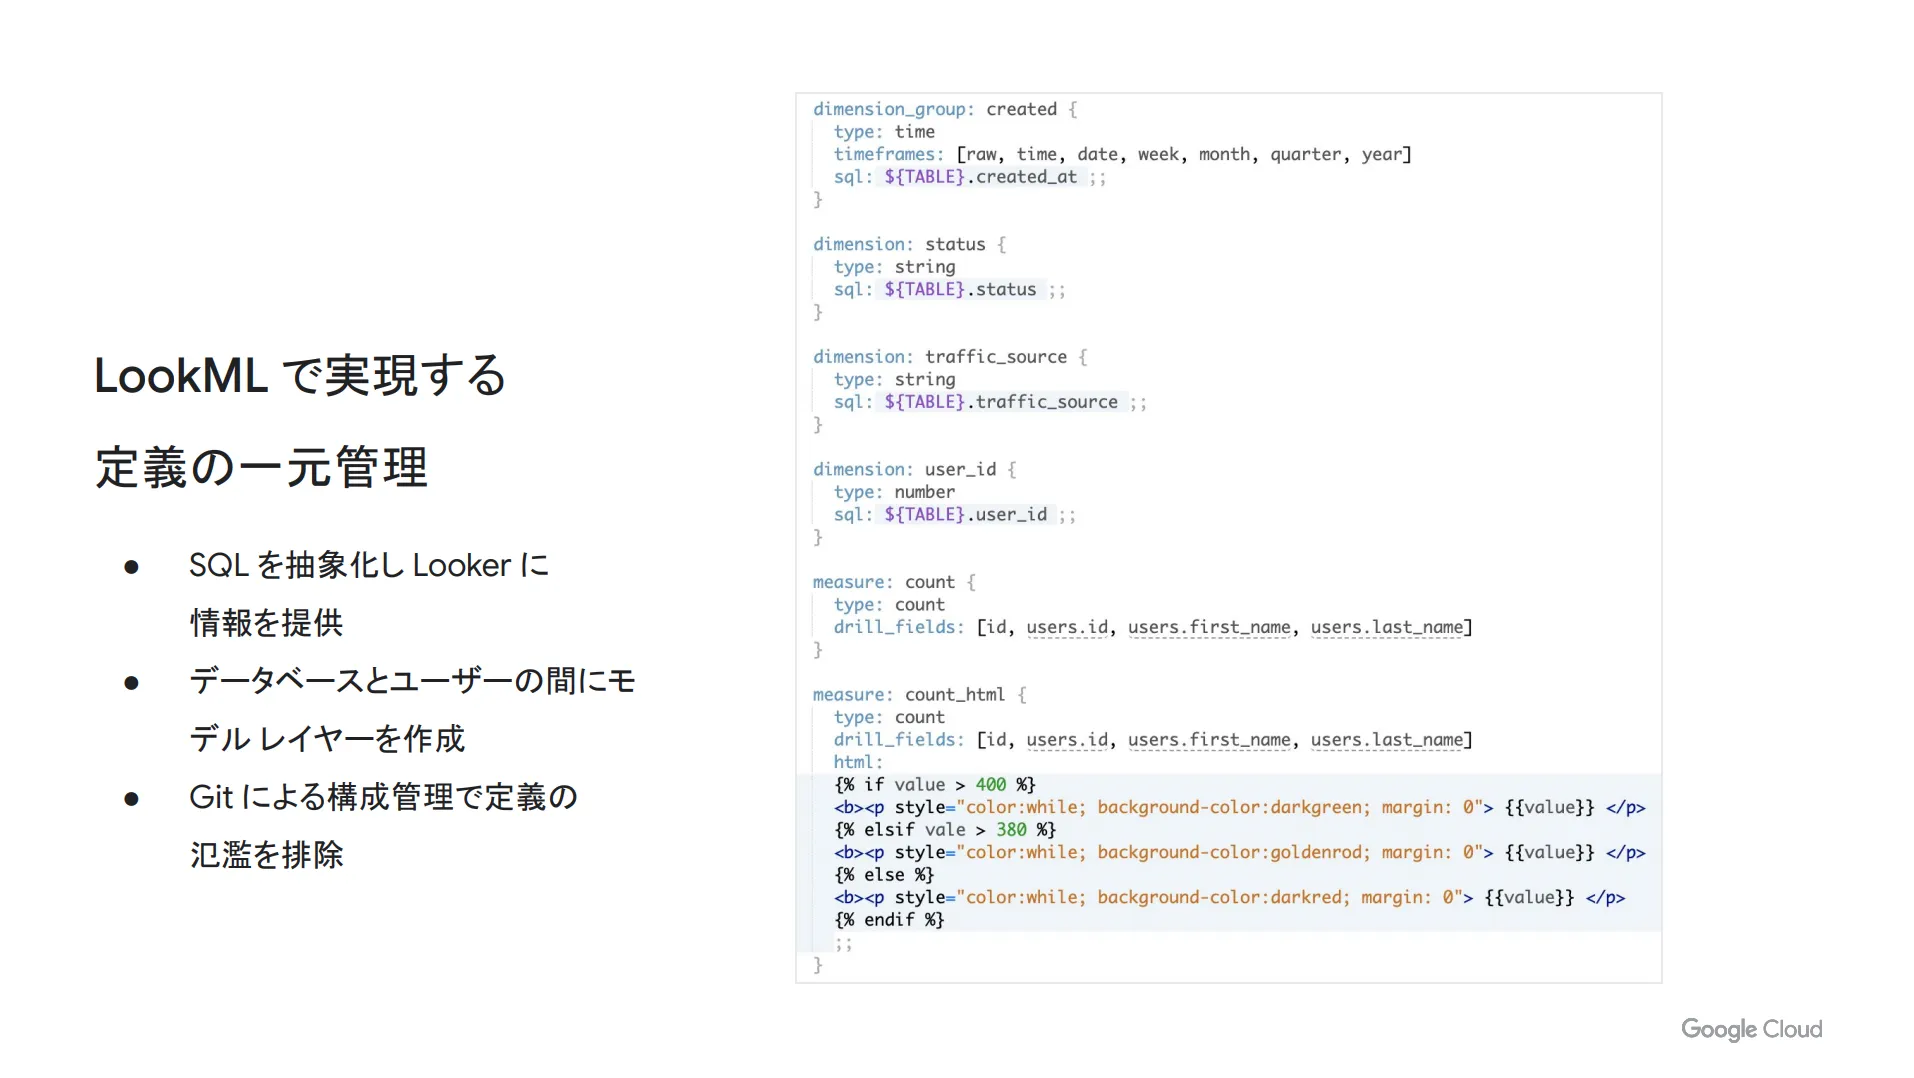
Task: Click the line 'dimension: traffic_source {'
Action: click(x=950, y=357)
